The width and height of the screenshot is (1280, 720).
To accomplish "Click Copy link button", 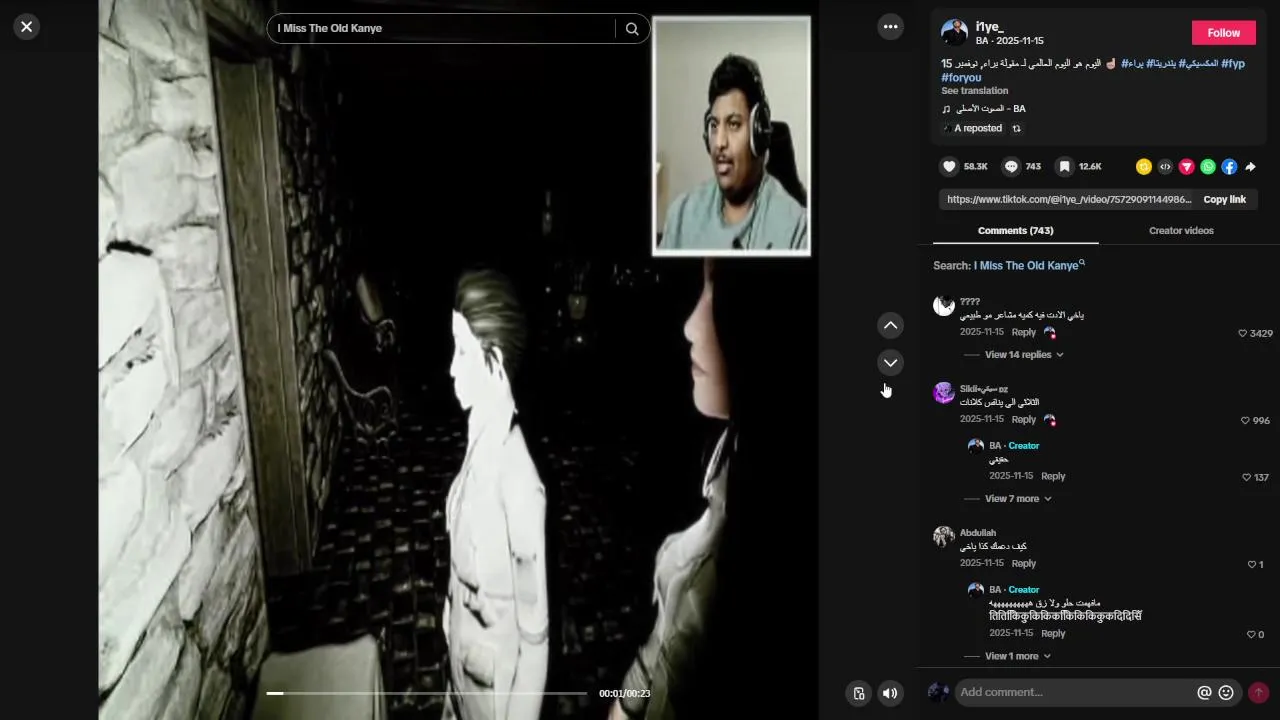I will (x=1224, y=200).
